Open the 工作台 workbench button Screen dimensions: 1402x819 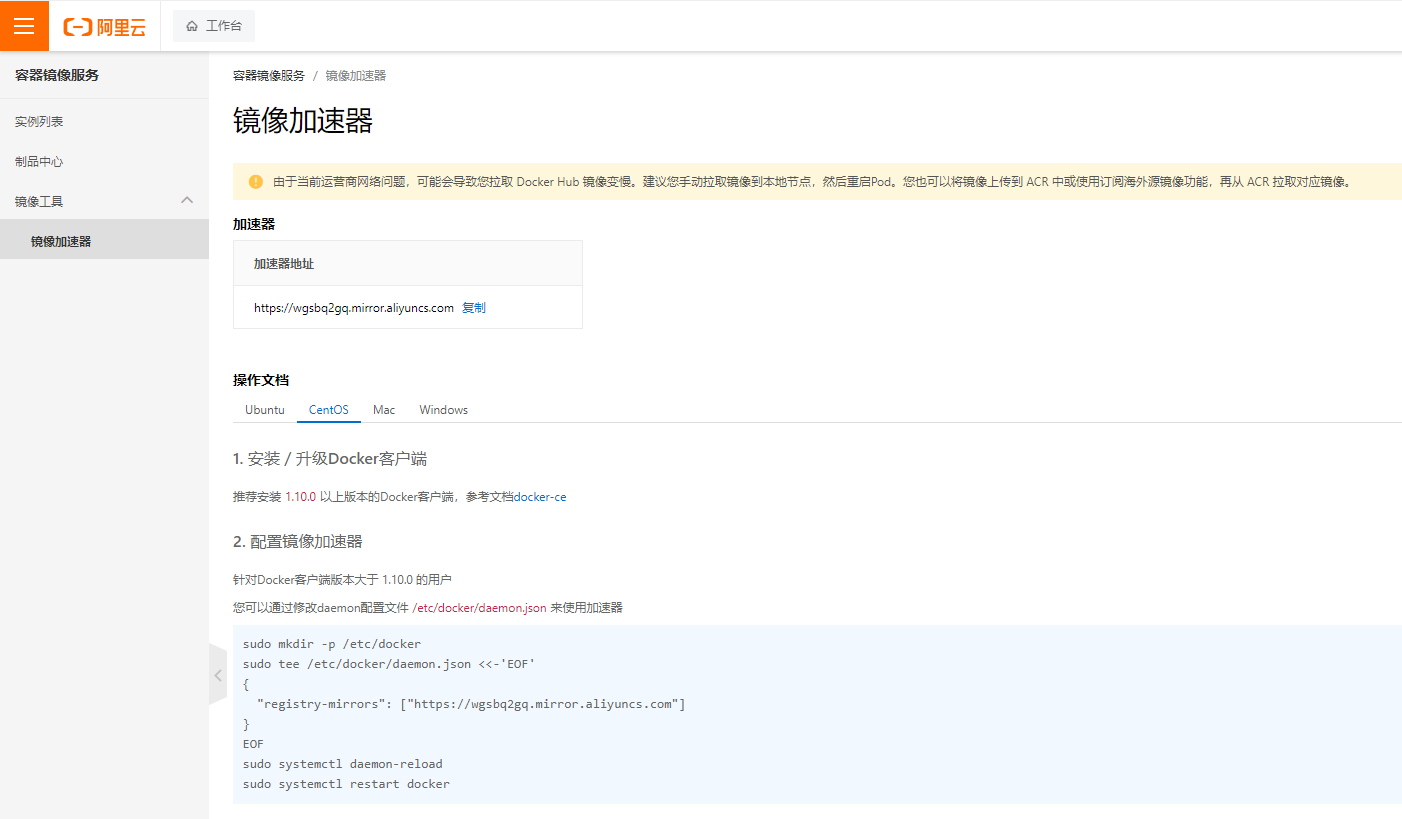point(214,26)
